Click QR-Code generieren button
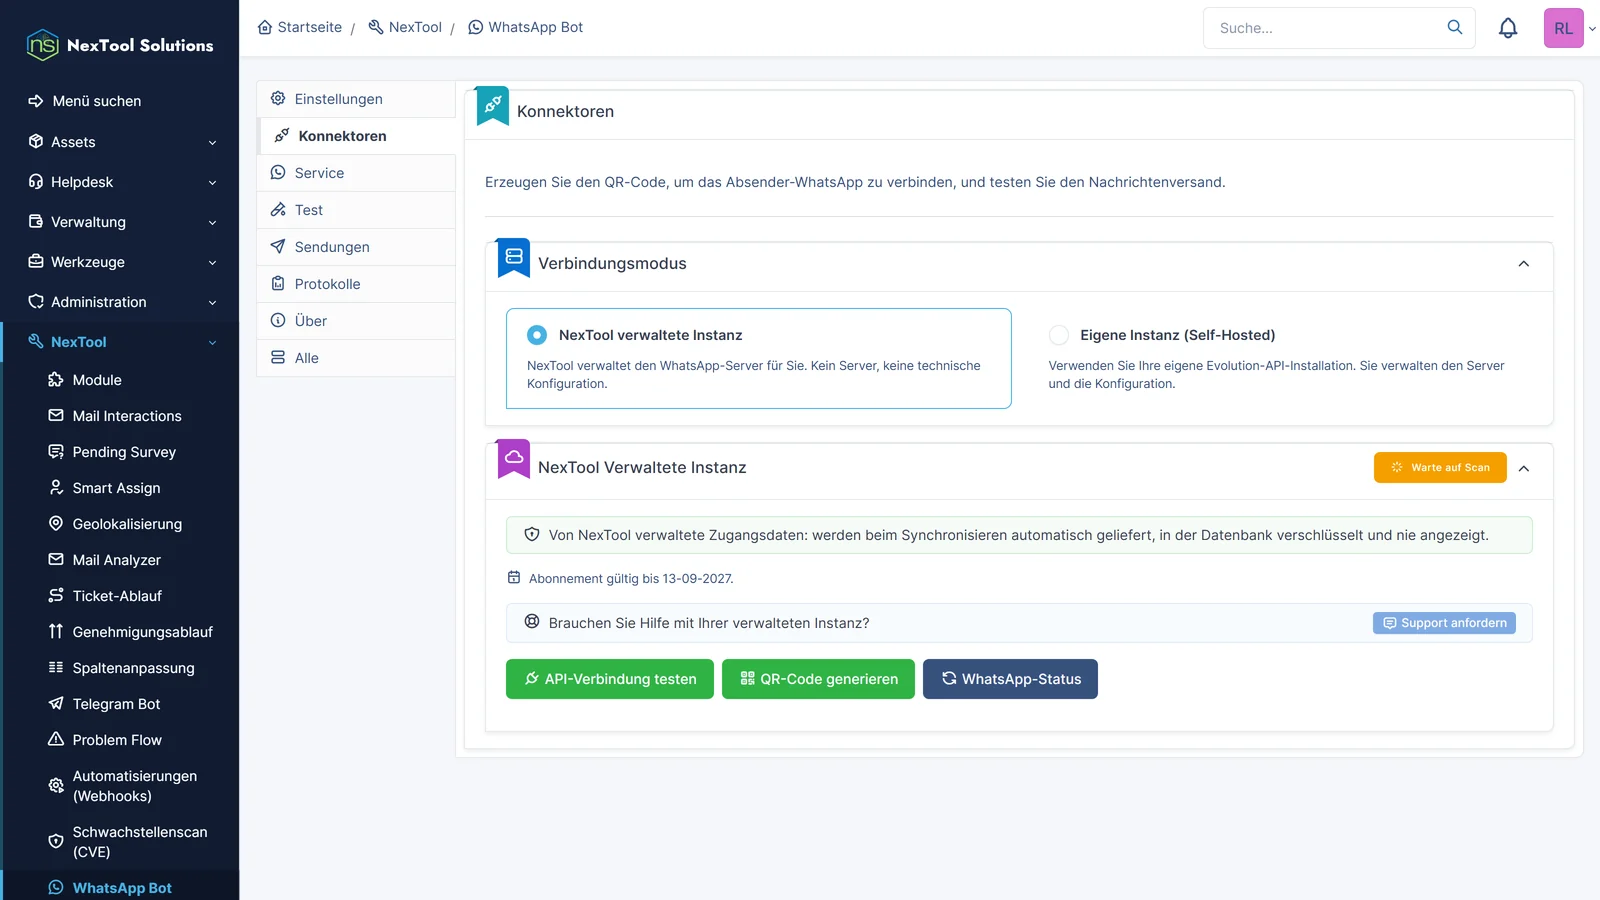Screen dimensions: 1600x900 point(818,679)
